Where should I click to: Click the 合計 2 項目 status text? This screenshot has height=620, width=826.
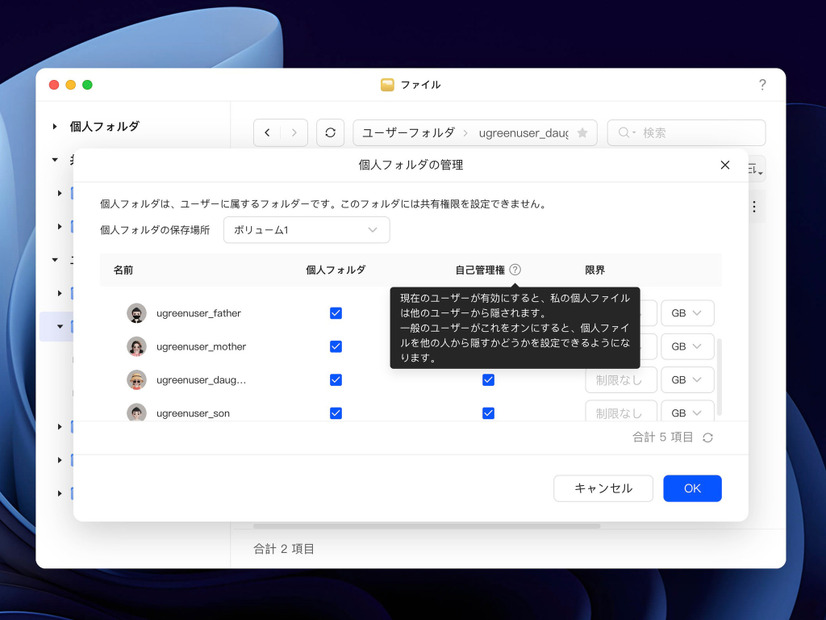point(284,549)
